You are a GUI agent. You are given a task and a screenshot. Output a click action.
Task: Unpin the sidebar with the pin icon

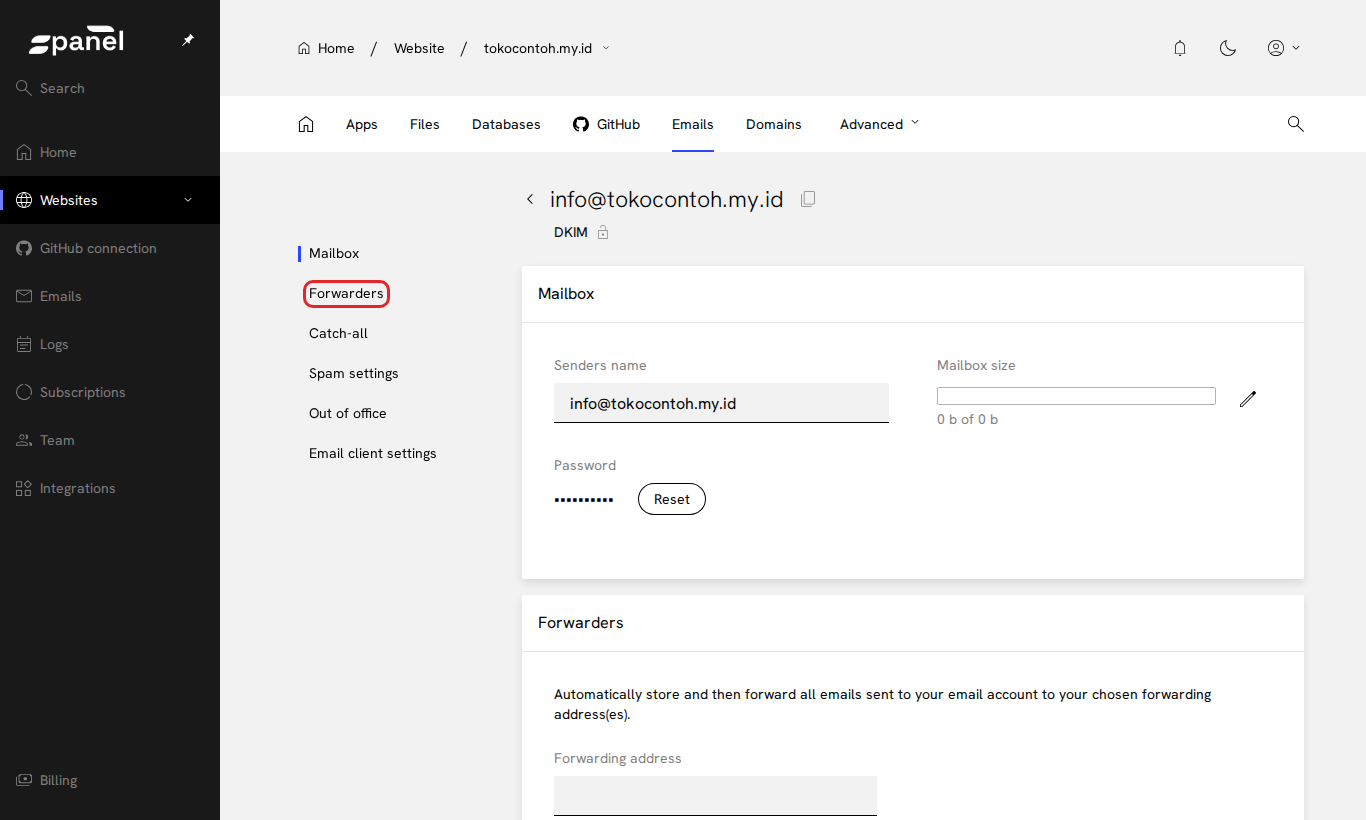pyautogui.click(x=188, y=40)
